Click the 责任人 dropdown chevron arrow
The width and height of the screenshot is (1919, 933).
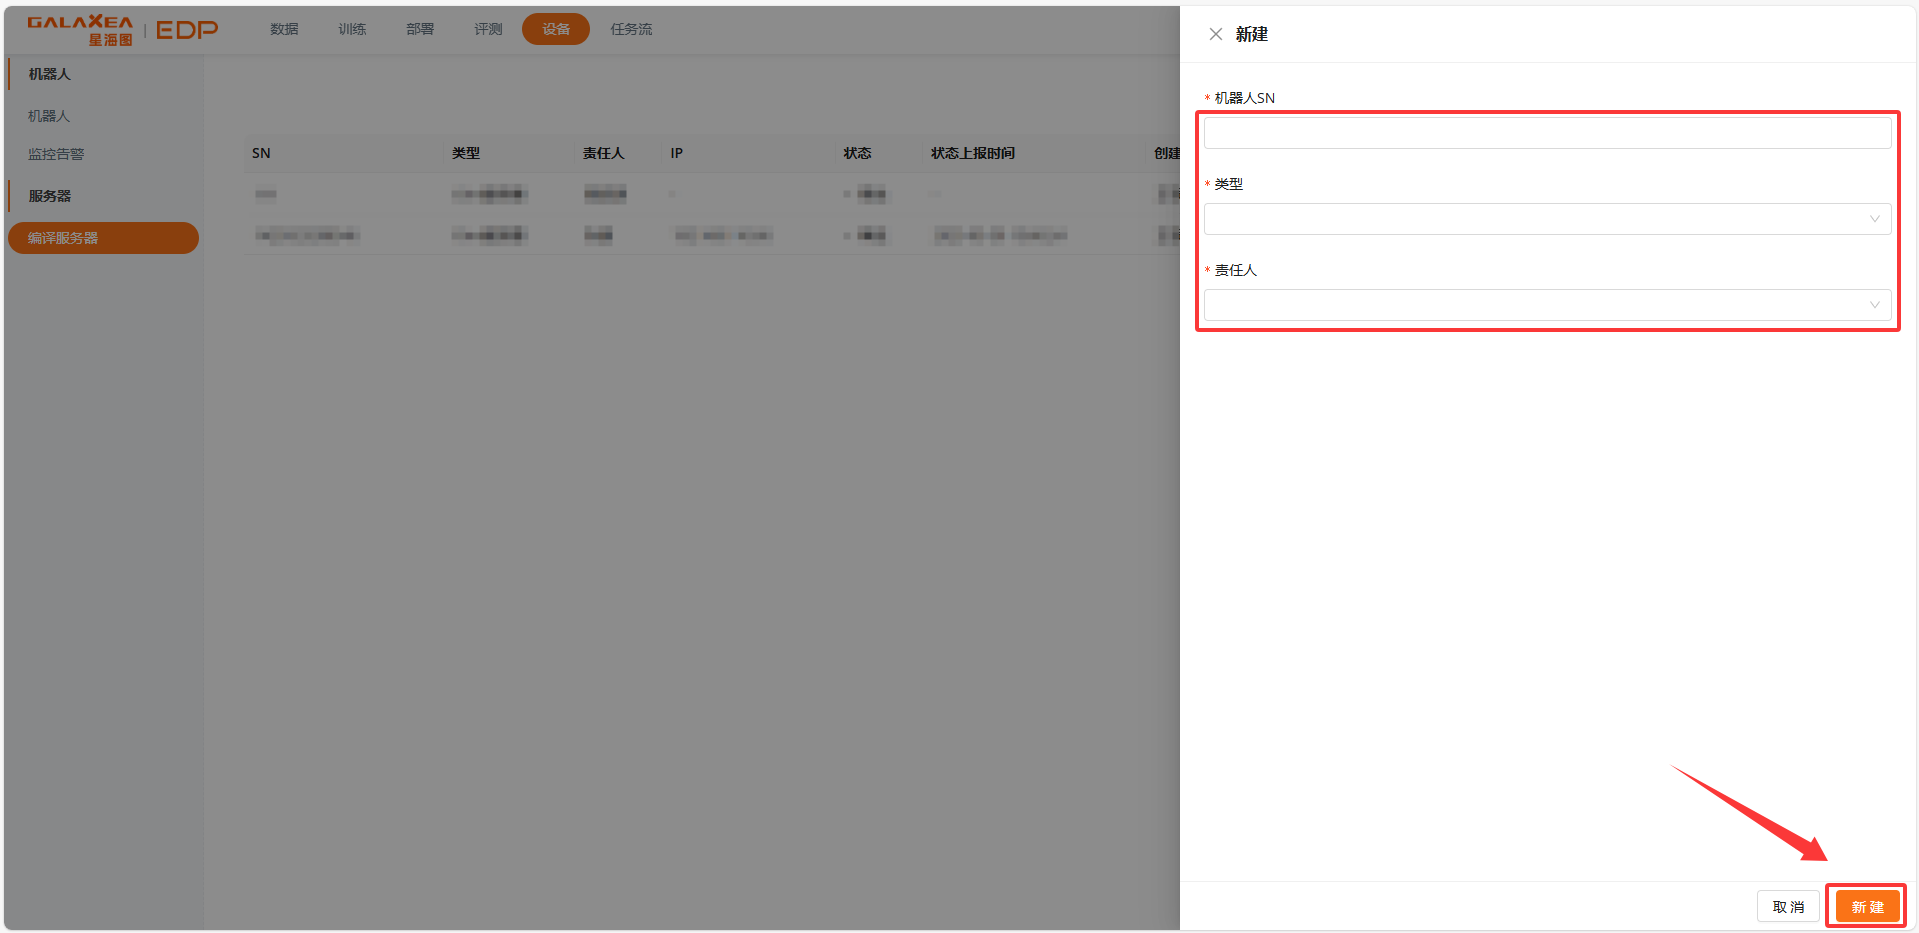click(x=1874, y=305)
